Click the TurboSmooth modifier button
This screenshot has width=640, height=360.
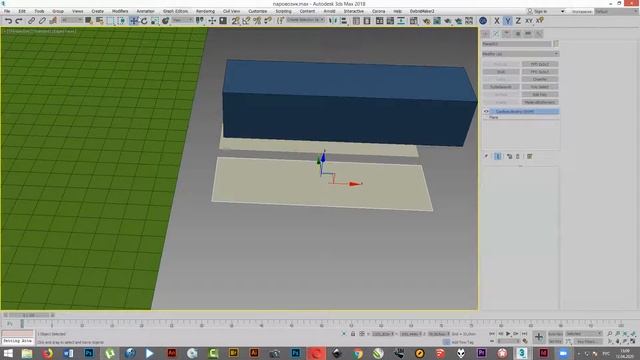(x=501, y=87)
